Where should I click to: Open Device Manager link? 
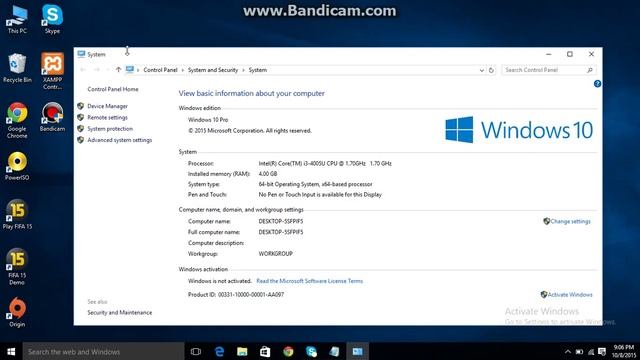(x=107, y=106)
